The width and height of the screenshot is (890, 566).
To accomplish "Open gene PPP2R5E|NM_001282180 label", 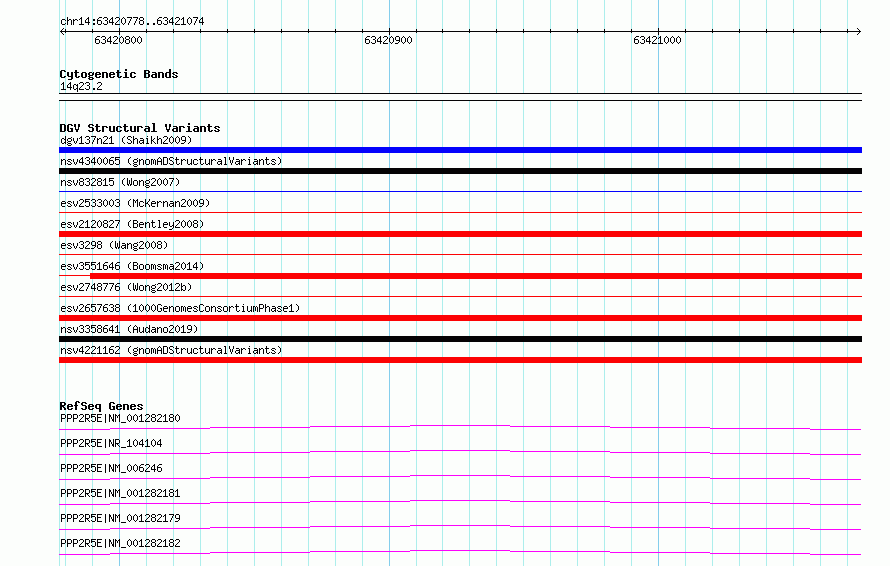I will coord(120,418).
